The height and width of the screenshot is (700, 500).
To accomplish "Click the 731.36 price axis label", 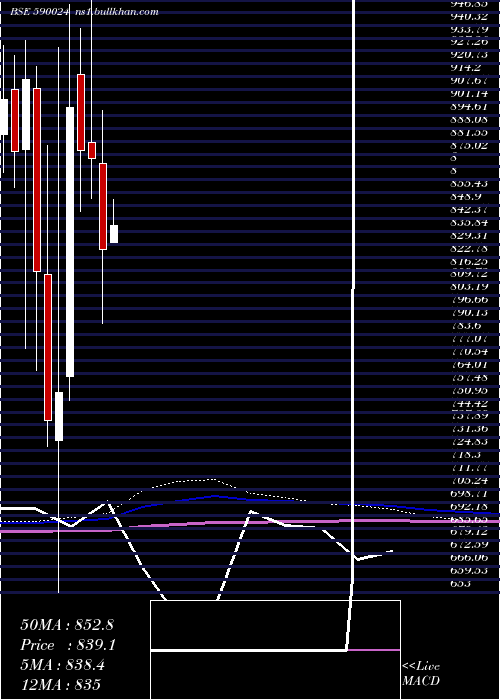I will [469, 429].
